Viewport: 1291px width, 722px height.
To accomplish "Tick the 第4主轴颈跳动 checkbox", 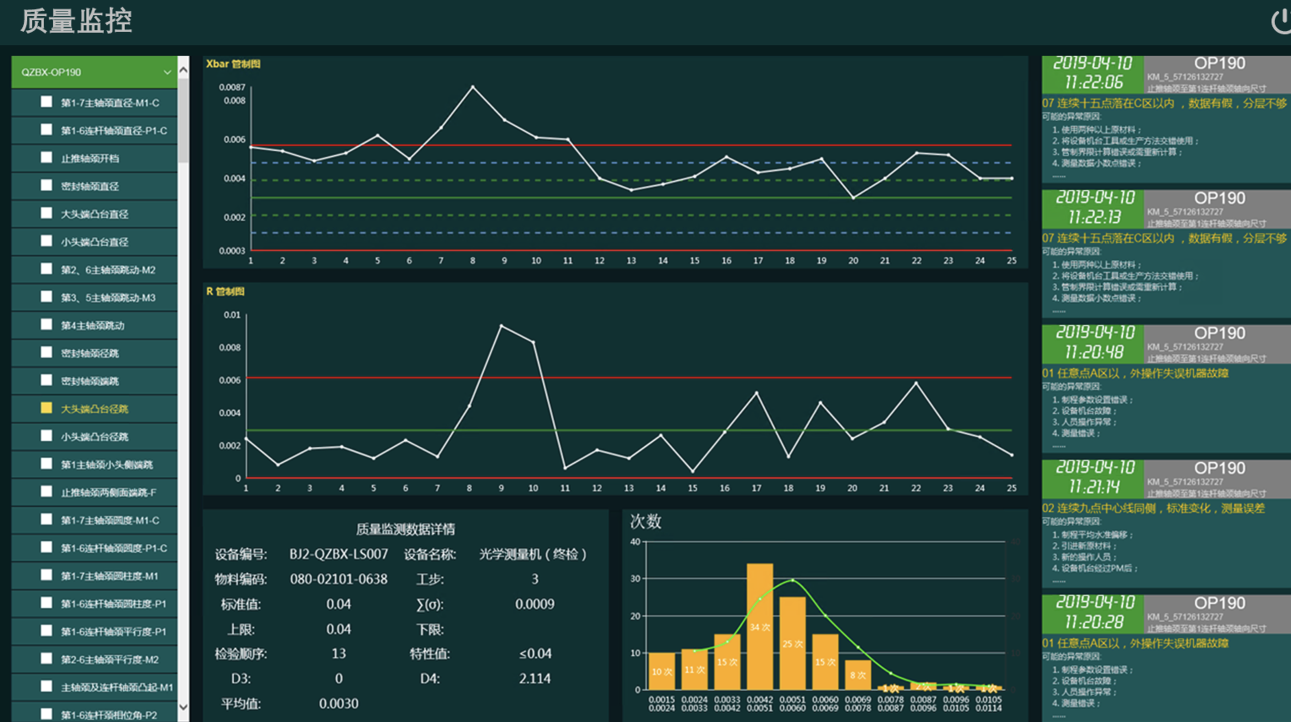I will tap(46, 324).
